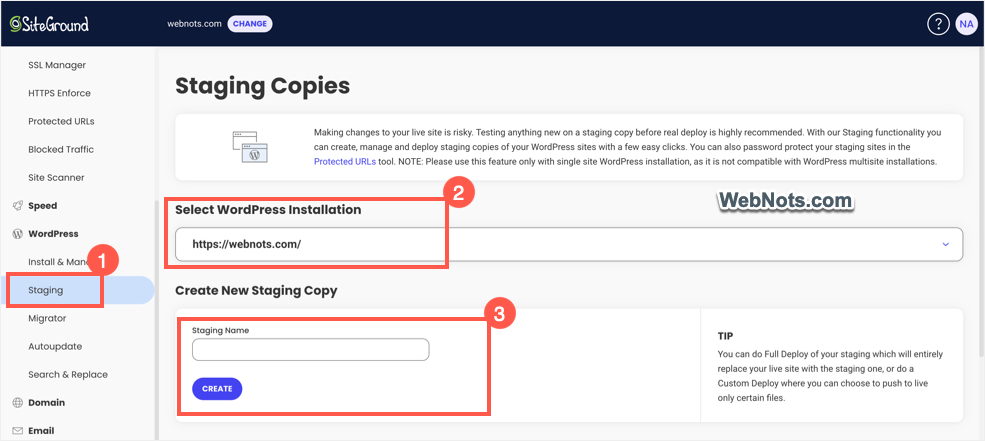Open the Protected URLs link in description
The height and width of the screenshot is (441, 985).
(x=345, y=161)
